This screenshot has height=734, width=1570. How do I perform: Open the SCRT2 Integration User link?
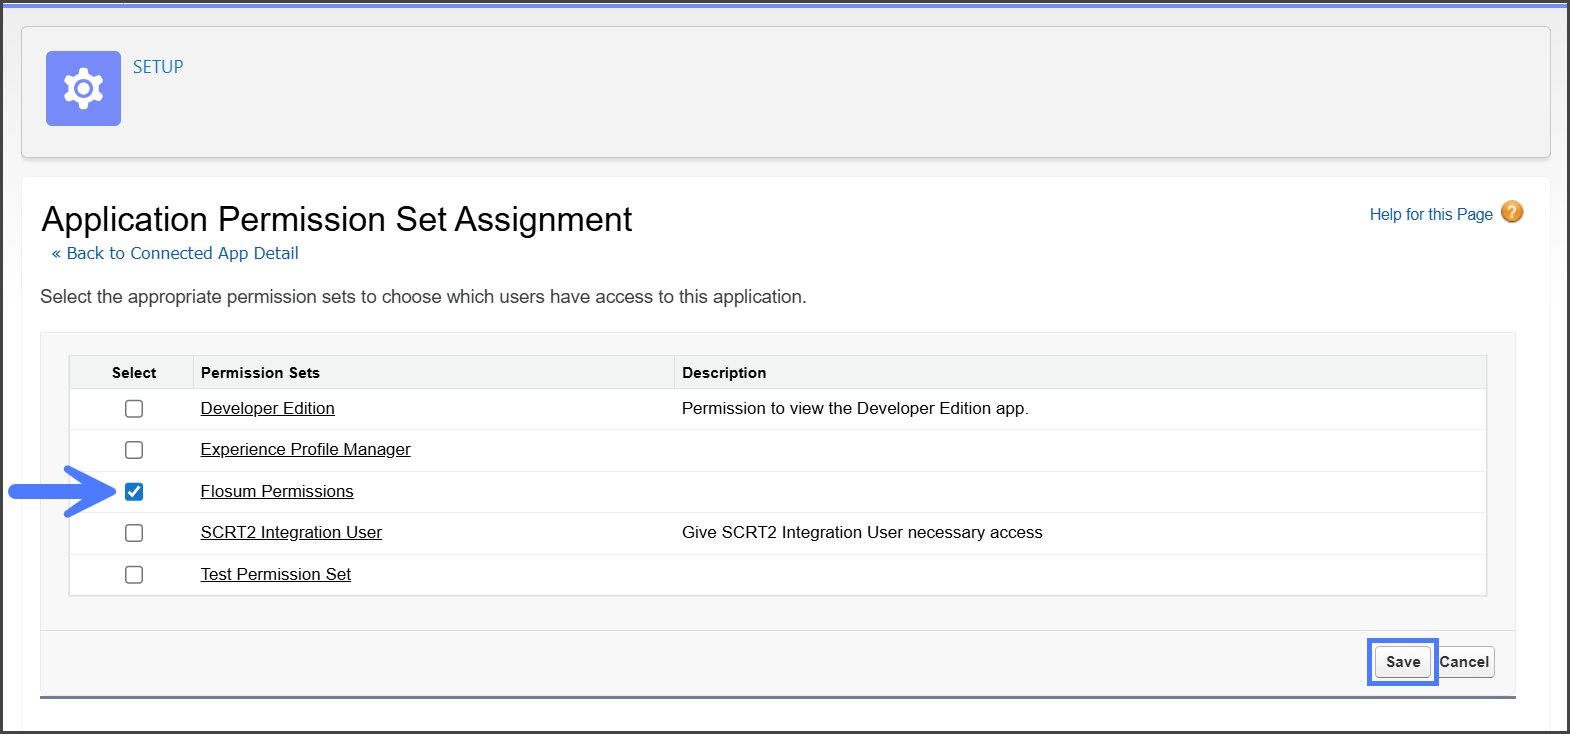click(x=291, y=533)
